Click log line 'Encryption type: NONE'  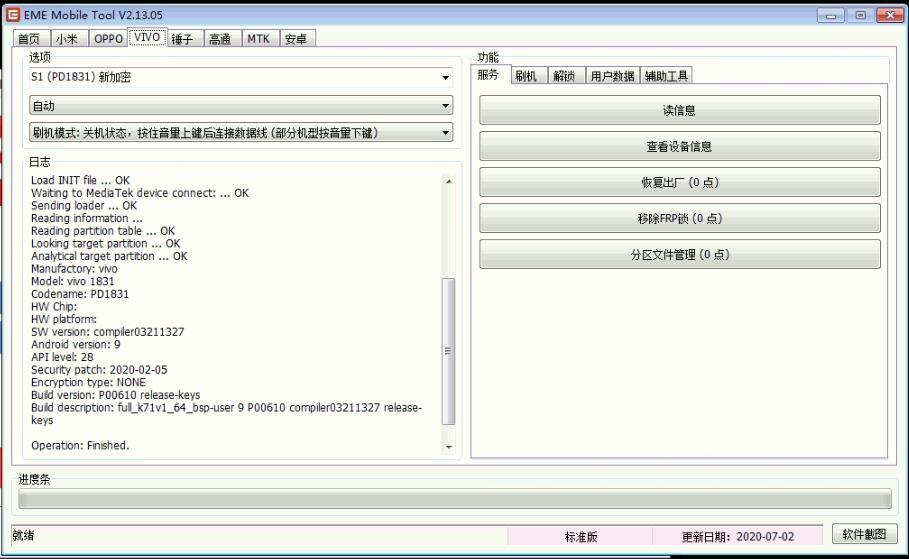[88, 383]
